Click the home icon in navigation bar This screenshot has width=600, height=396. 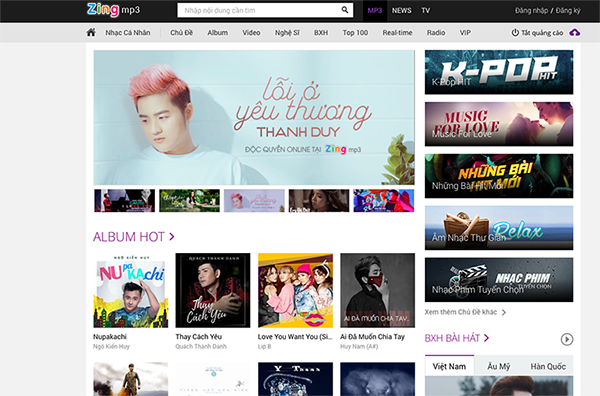[x=91, y=33]
